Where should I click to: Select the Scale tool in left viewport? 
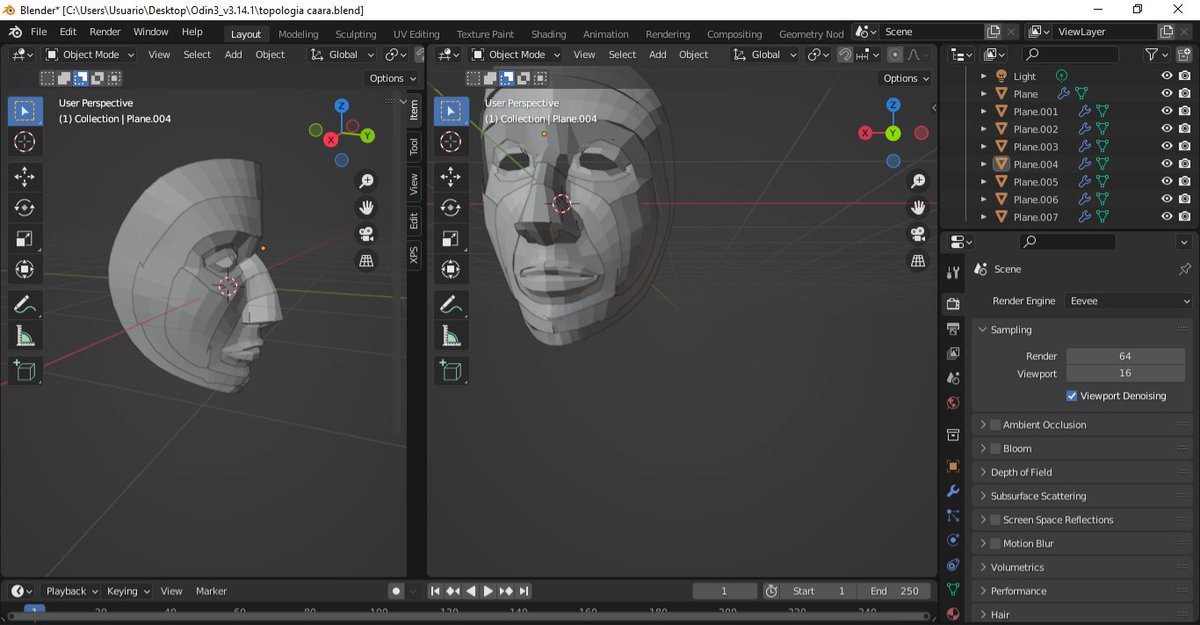(25, 238)
